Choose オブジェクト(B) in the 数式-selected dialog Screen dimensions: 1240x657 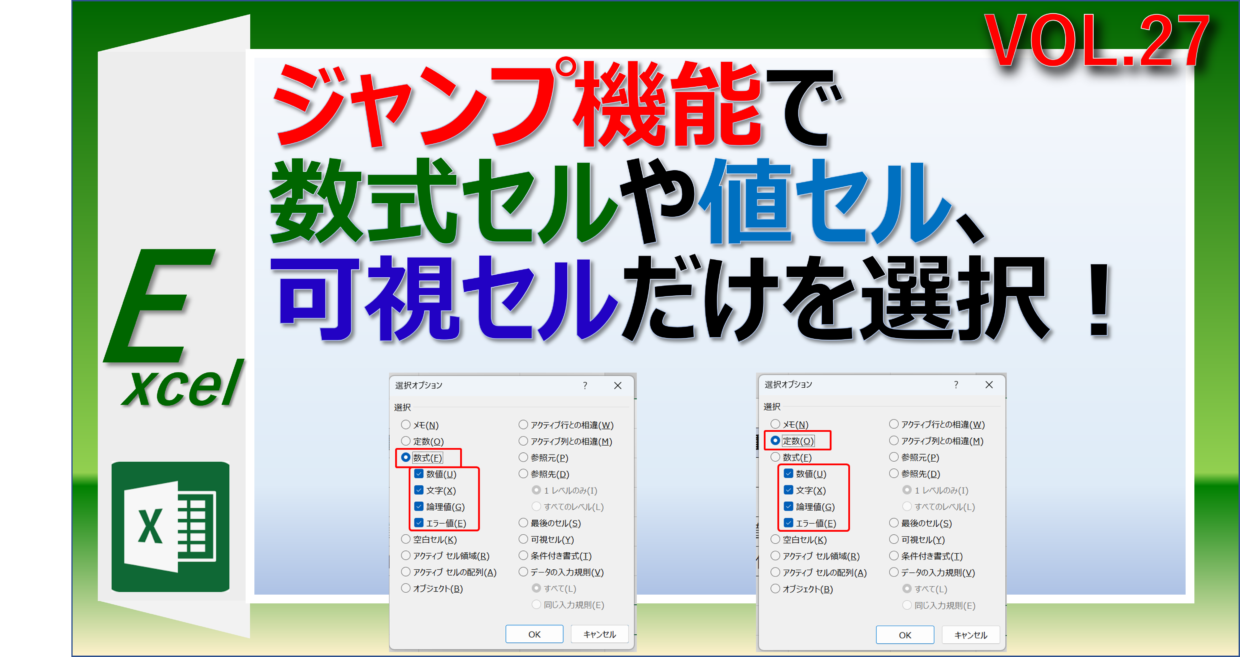coord(405,589)
